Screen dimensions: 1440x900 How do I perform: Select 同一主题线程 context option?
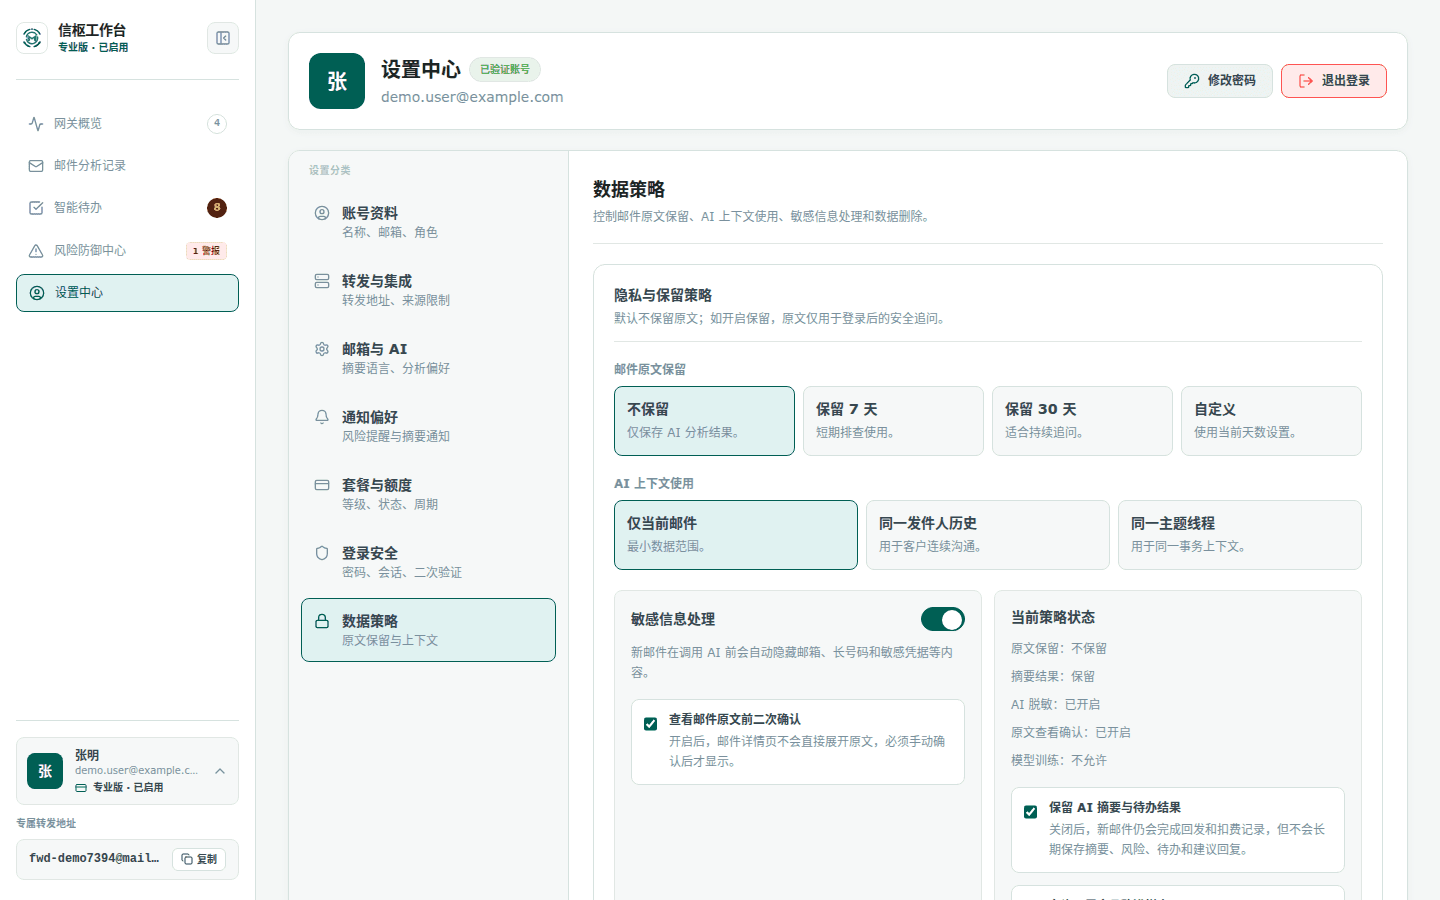1240,535
